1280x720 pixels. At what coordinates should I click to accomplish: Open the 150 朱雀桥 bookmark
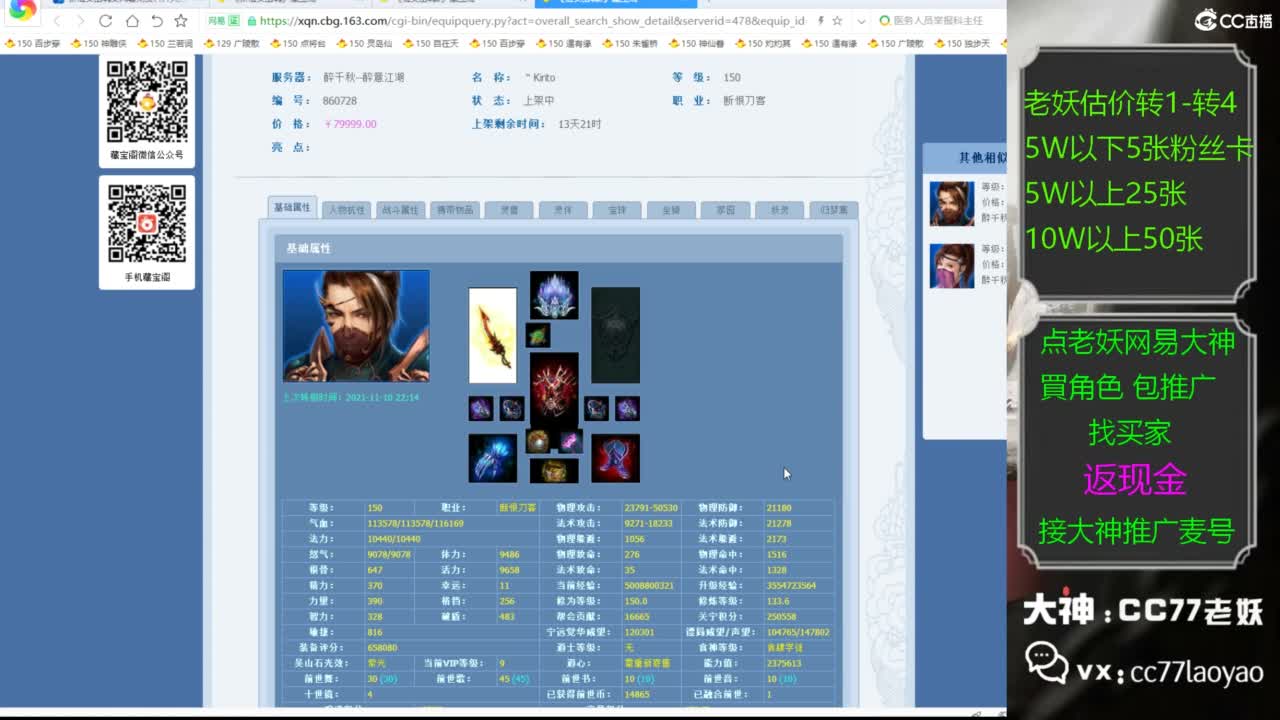pyautogui.click(x=629, y=44)
